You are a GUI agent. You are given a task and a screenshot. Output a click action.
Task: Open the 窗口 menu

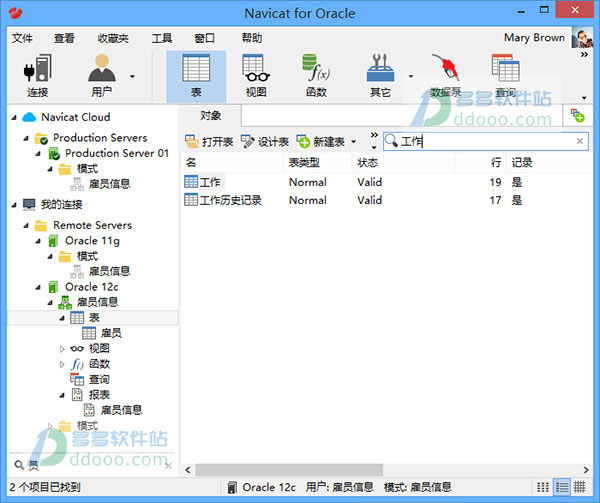204,38
